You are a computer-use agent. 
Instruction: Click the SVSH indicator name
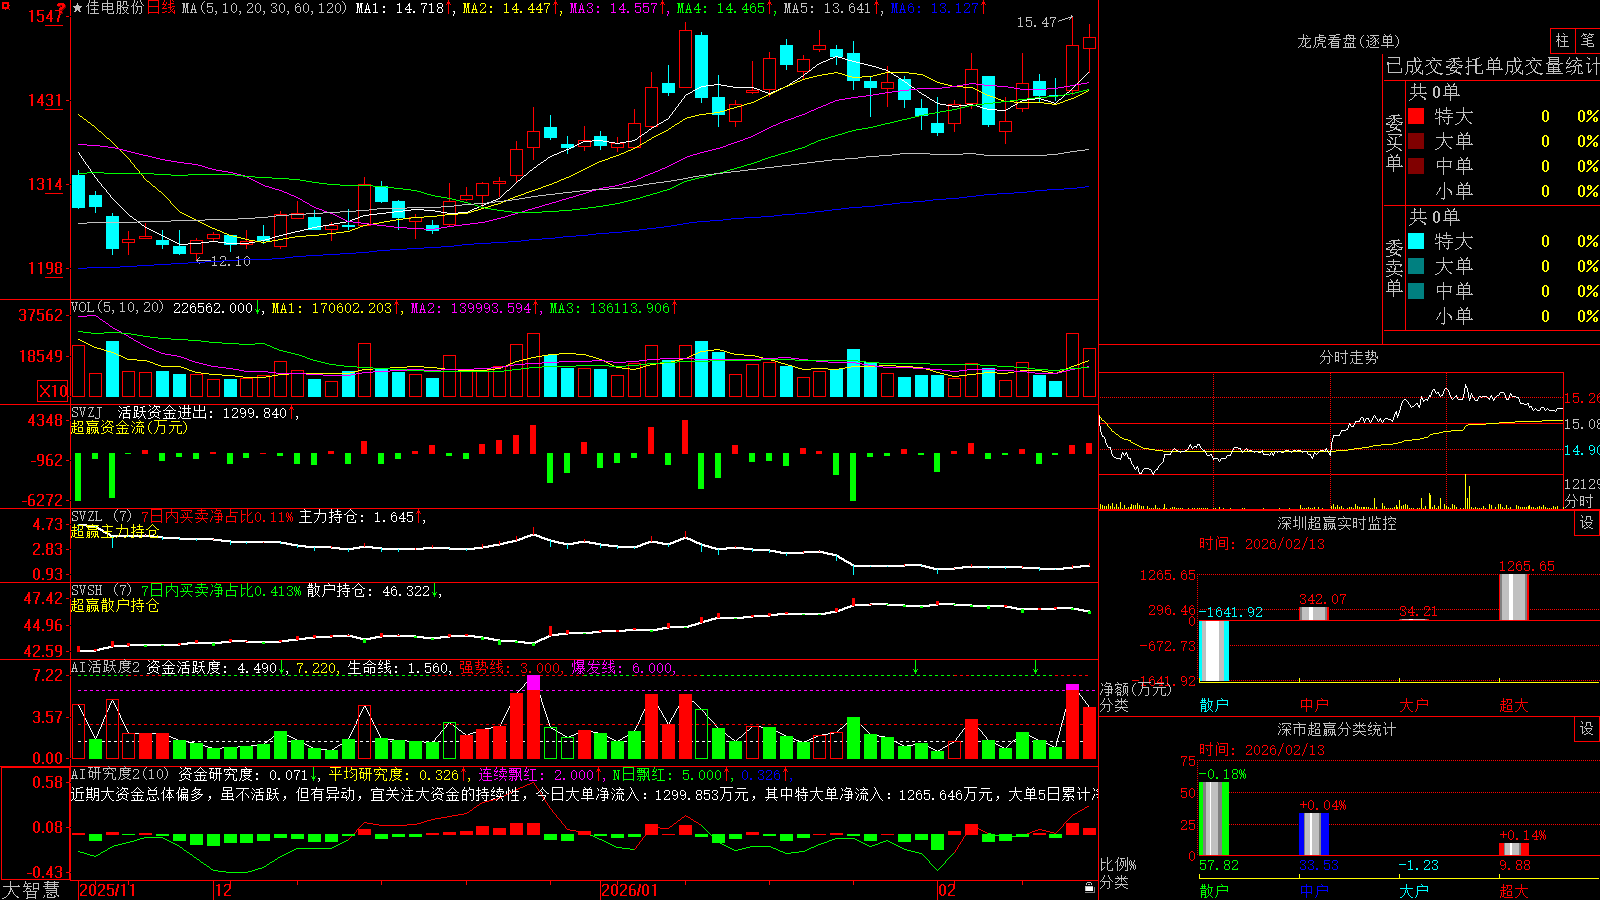pos(87,590)
